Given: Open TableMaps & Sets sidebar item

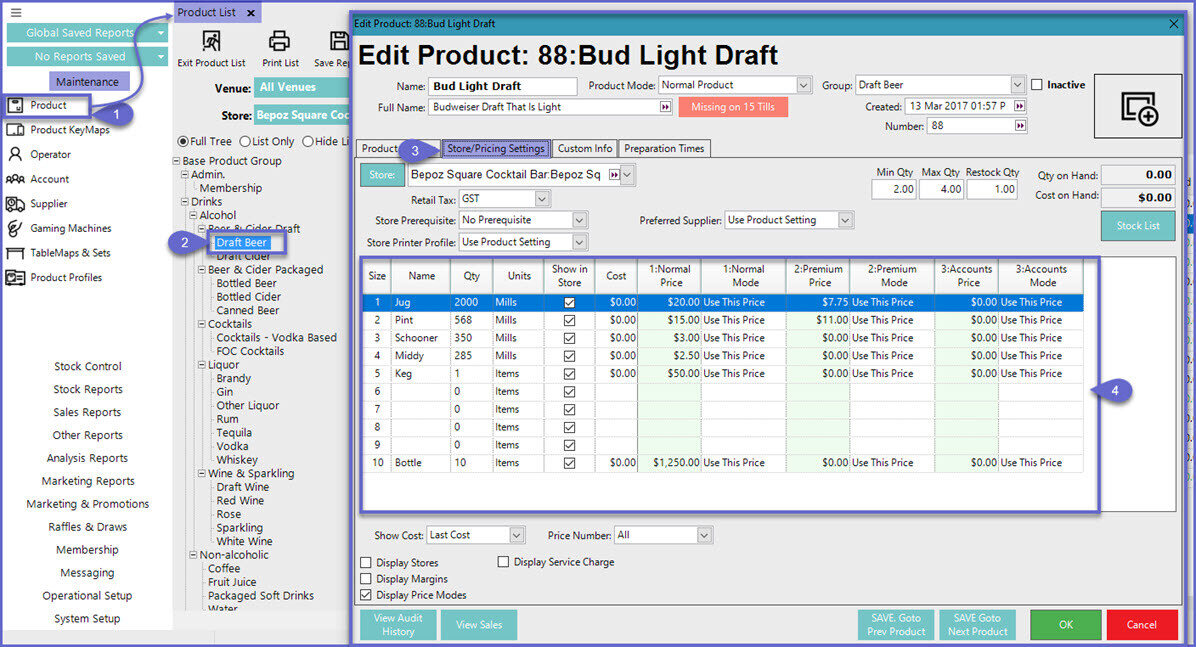Looking at the screenshot, I should [x=70, y=253].
